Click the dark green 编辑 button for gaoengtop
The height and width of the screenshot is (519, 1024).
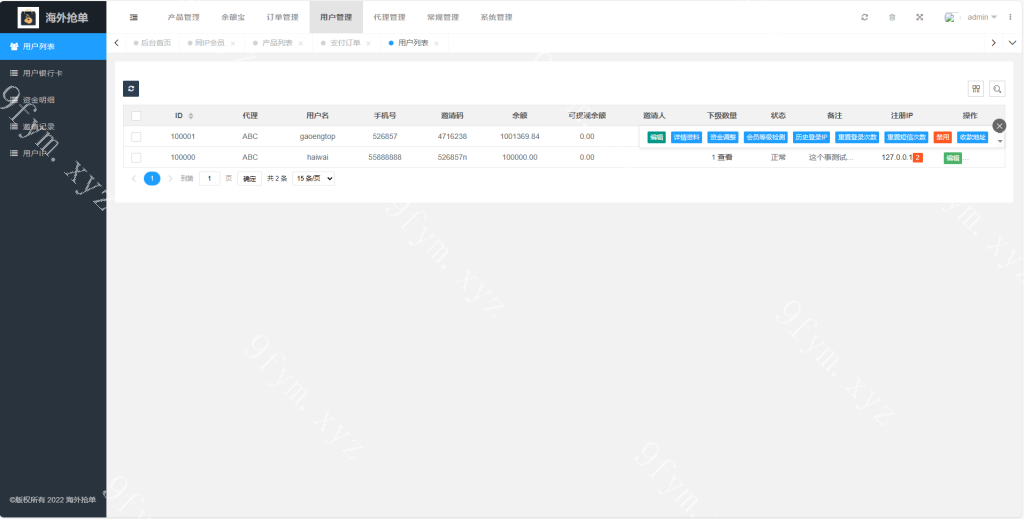(x=656, y=137)
